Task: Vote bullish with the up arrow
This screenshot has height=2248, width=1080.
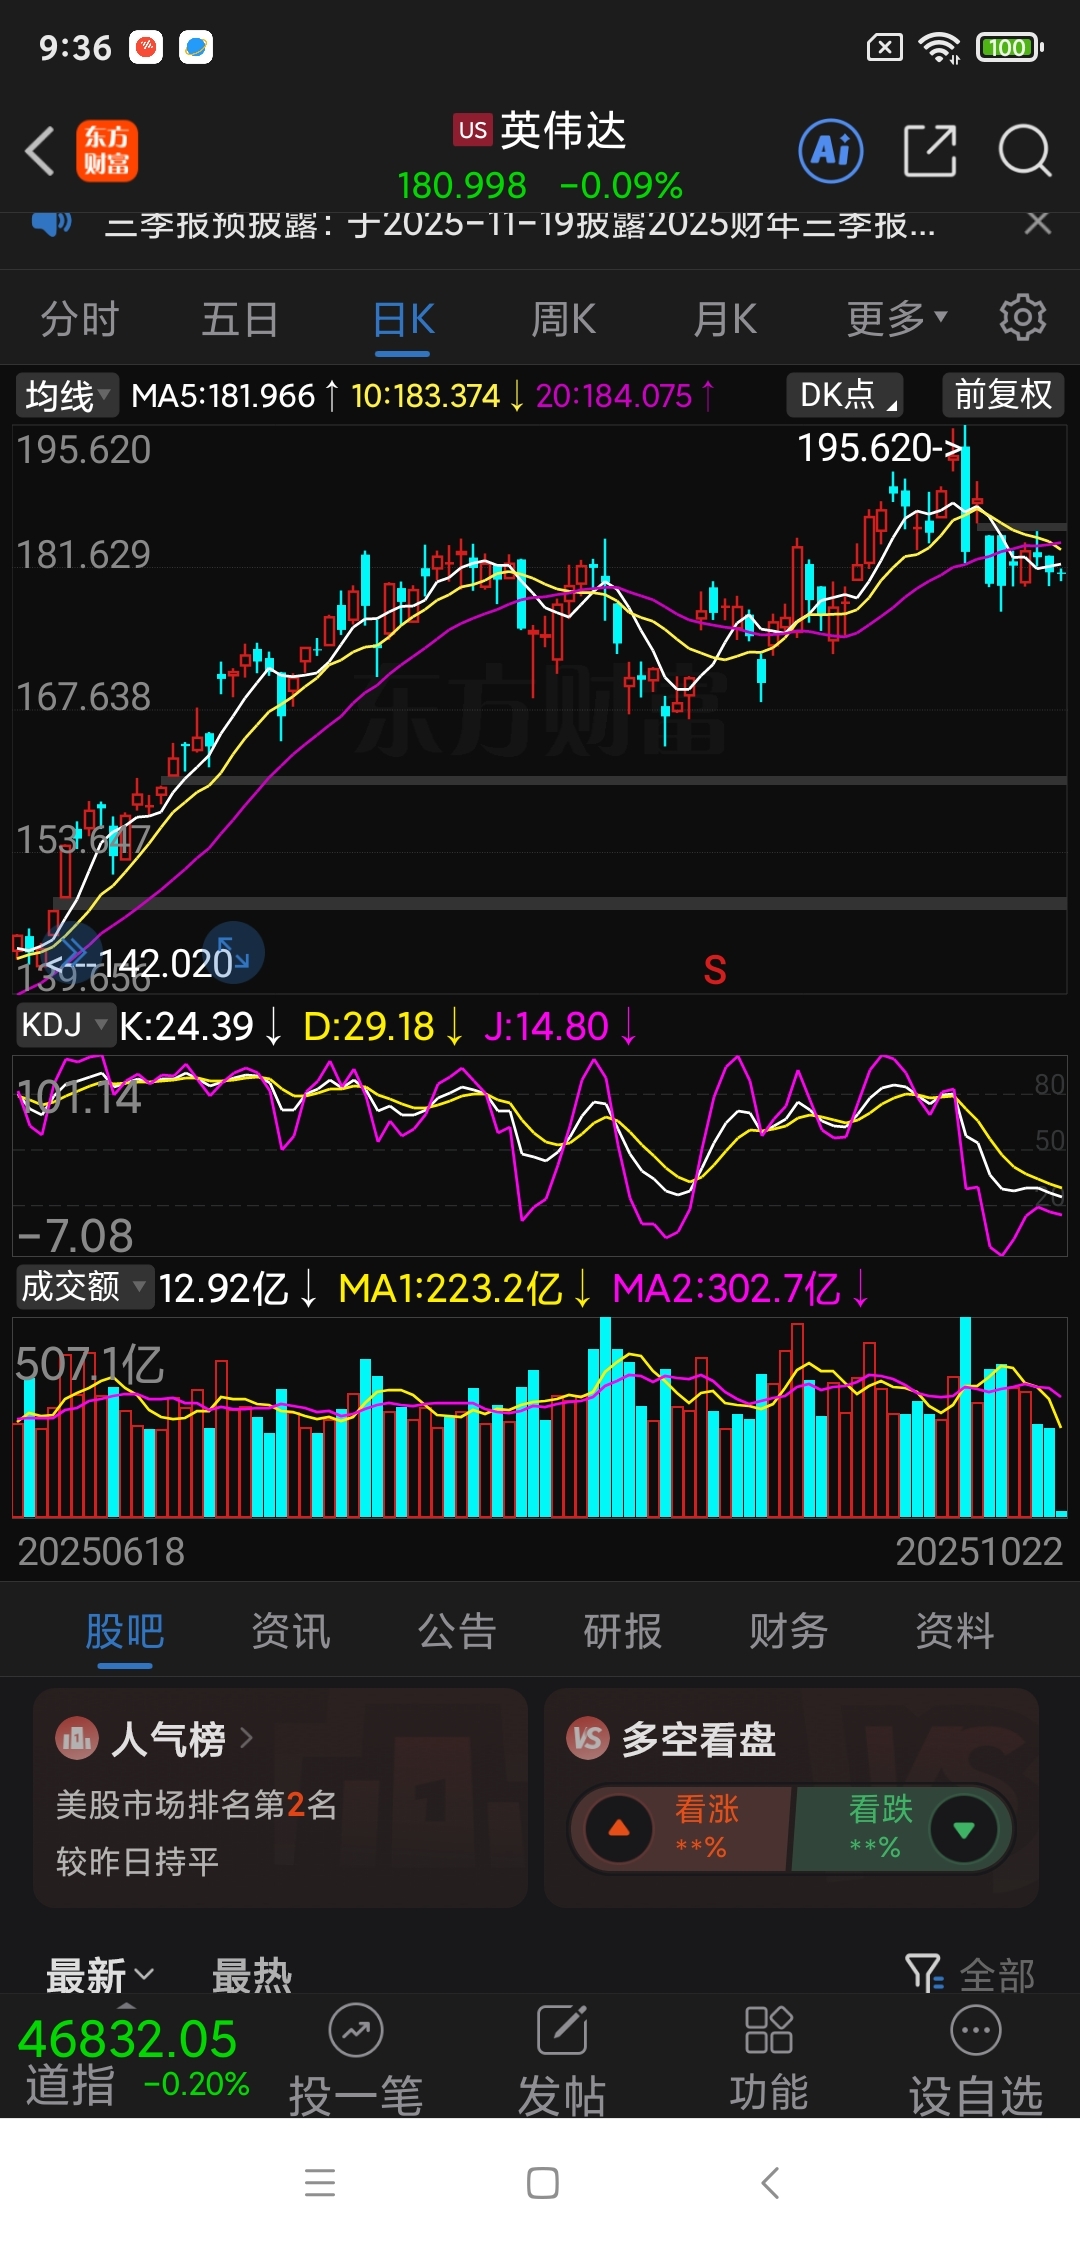Action: [619, 1829]
